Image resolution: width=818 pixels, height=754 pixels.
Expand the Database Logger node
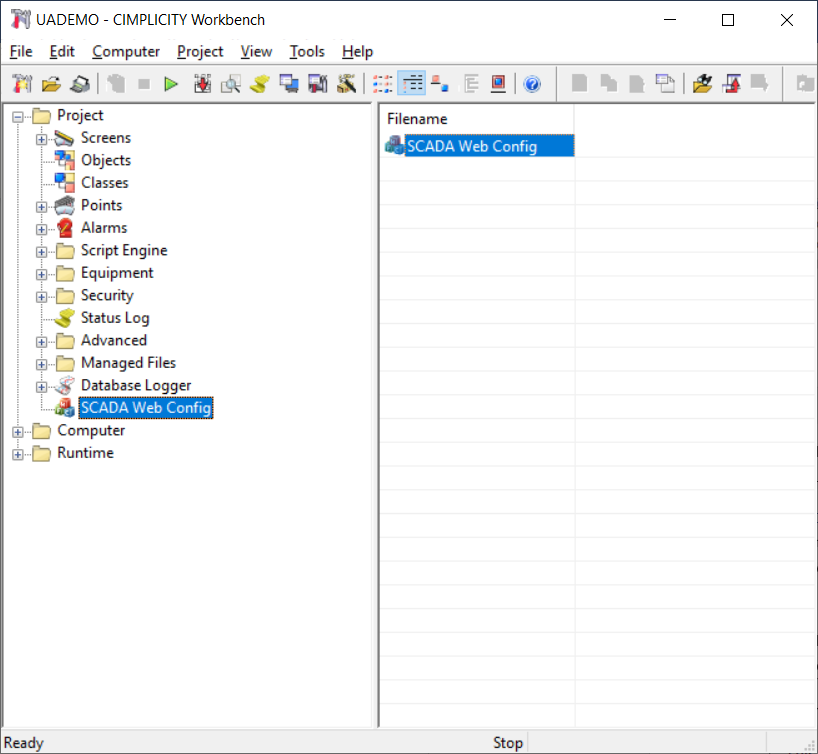(x=41, y=387)
